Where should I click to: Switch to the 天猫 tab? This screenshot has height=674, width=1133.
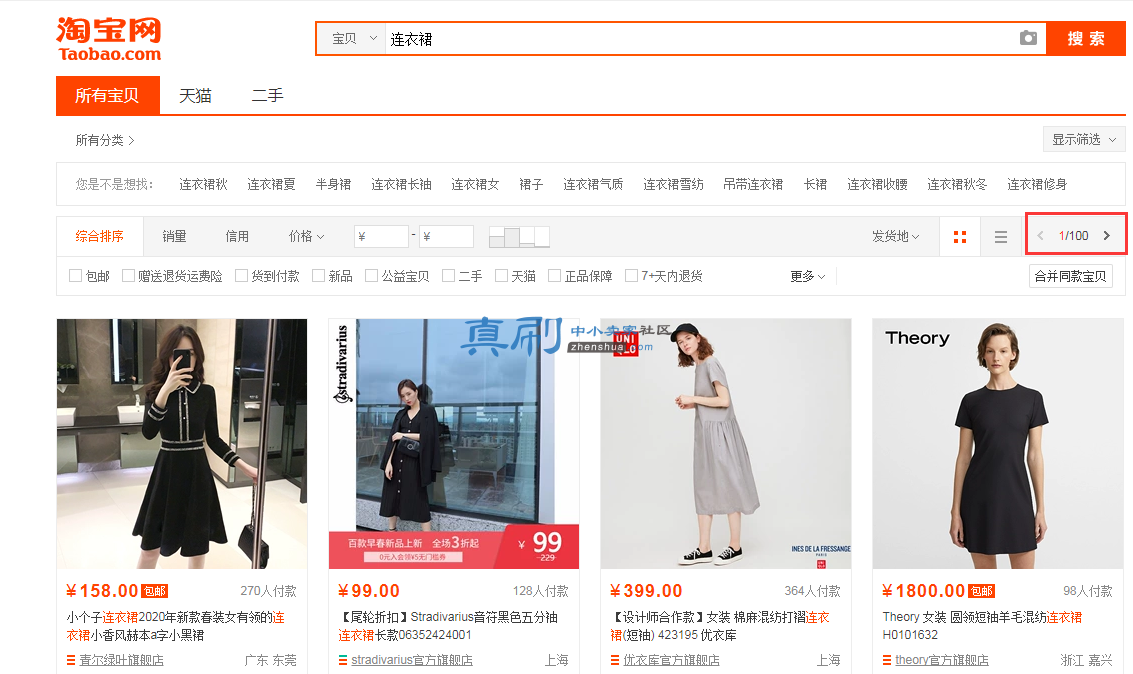(195, 95)
